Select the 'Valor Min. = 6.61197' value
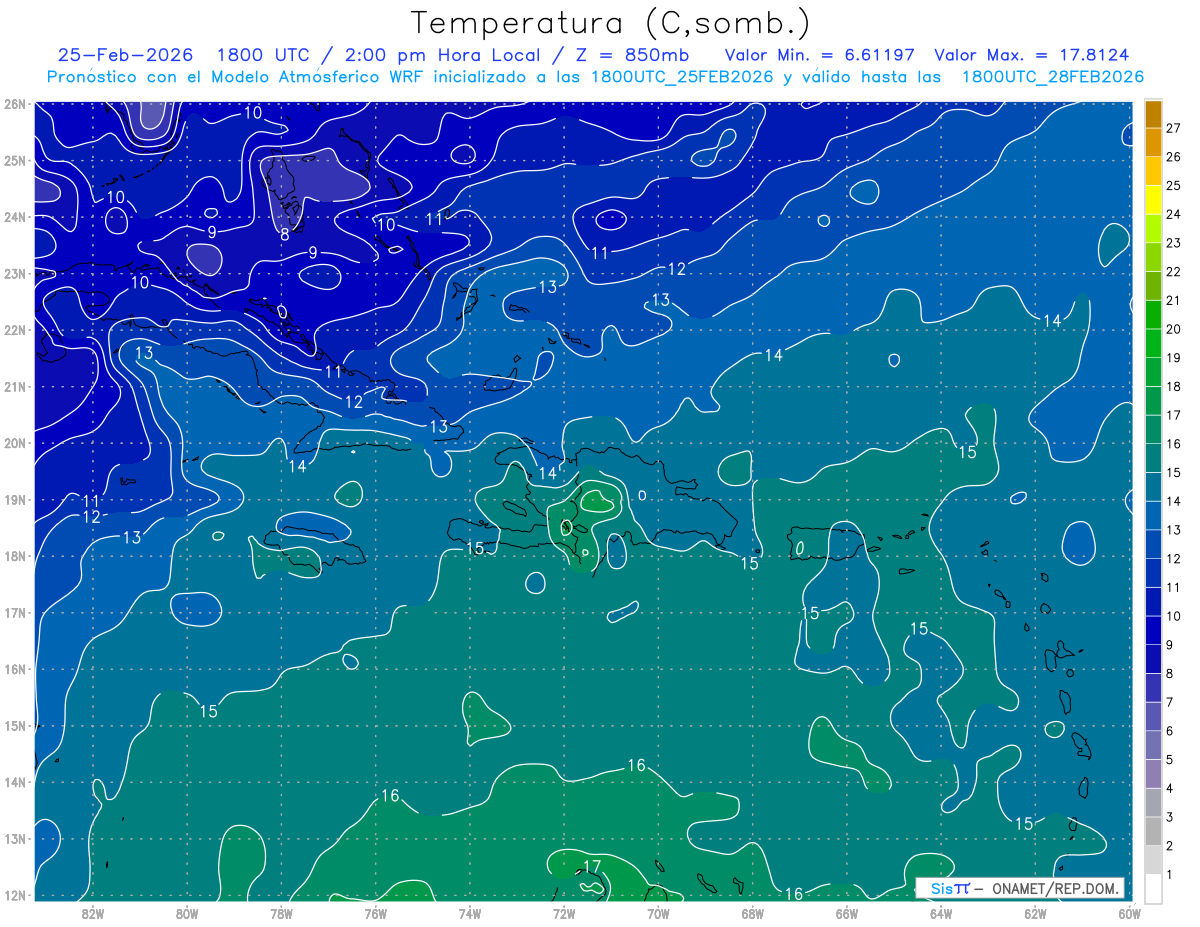The image size is (1200, 927). 821,55
